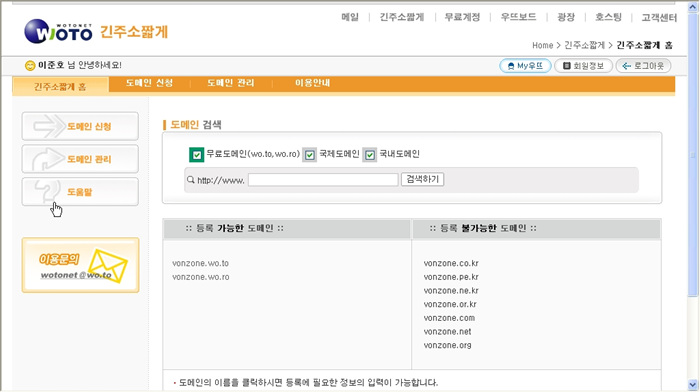This screenshot has width=700, height=392.
Task: Select available domain vonzone.wo.to
Action: point(200,263)
